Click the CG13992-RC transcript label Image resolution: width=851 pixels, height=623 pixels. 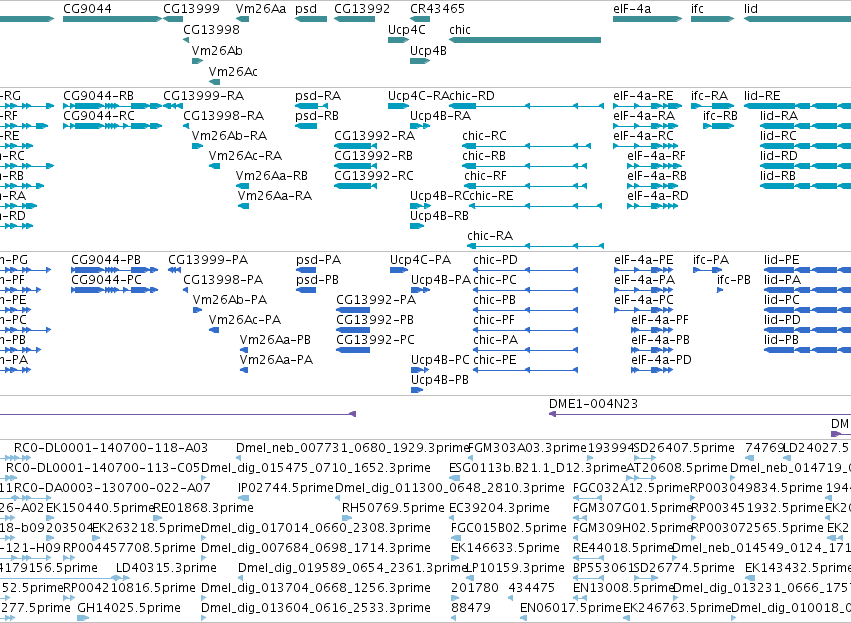(374, 176)
